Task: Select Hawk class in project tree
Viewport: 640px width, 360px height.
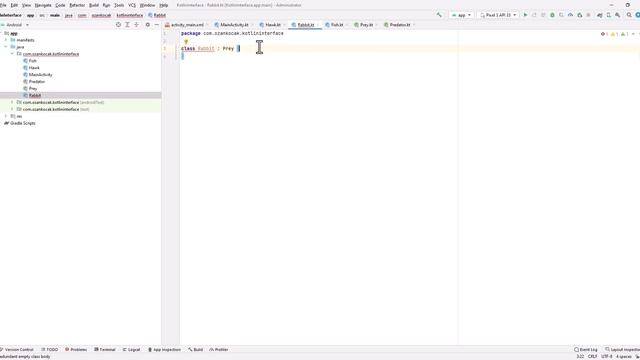Action: 34,68
